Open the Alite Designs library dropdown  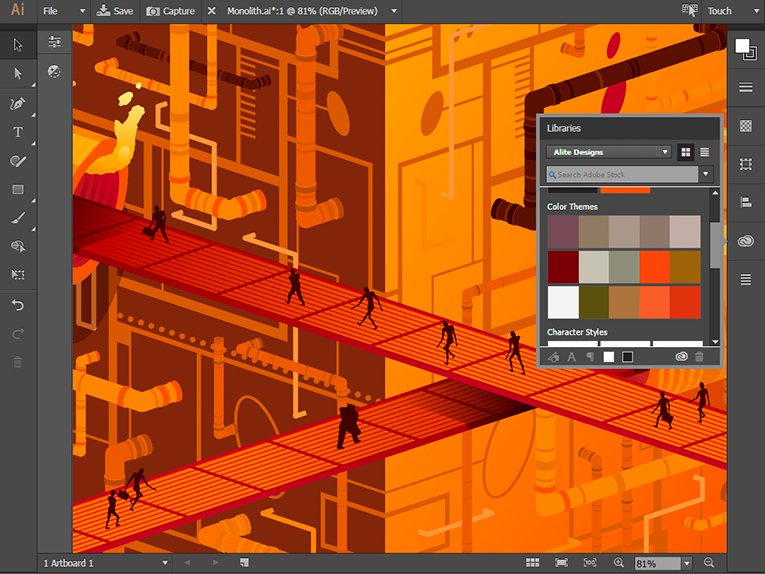click(x=664, y=152)
